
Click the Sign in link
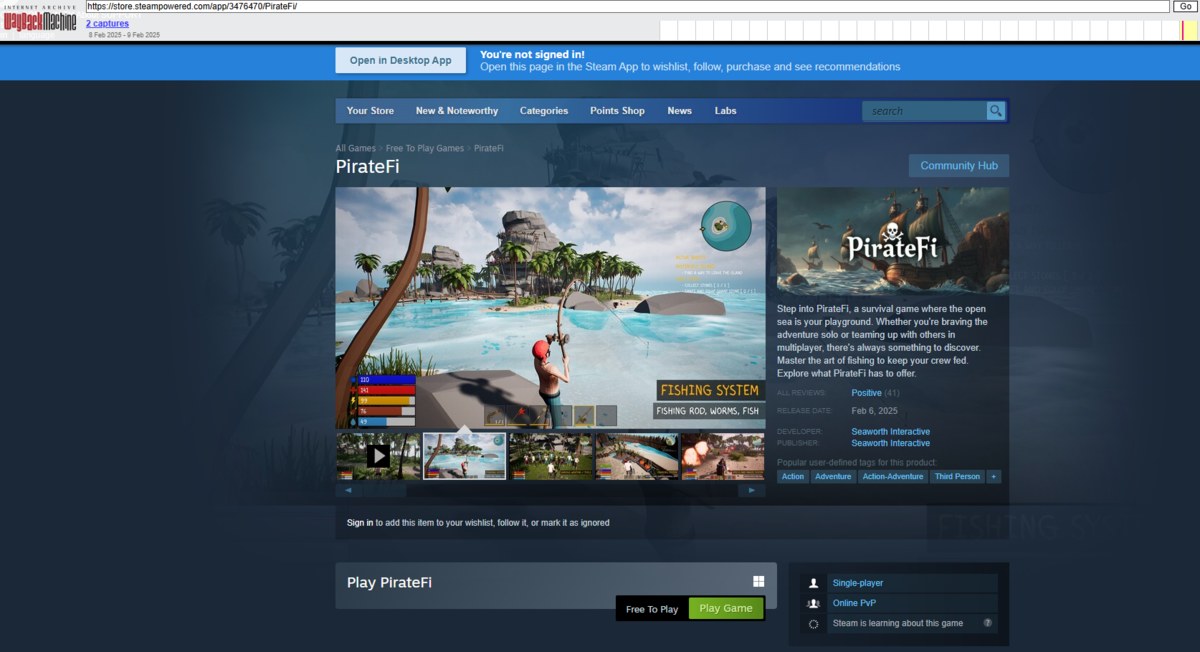360,523
